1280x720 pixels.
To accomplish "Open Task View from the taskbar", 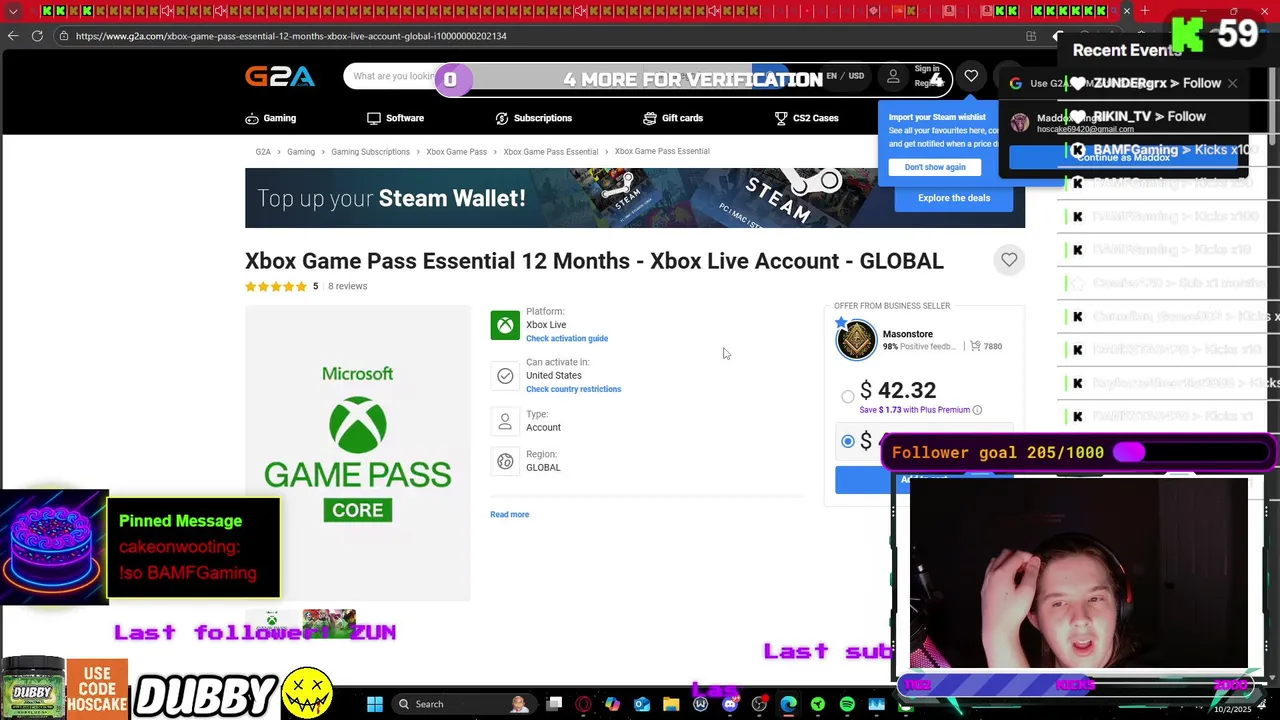I will [554, 704].
